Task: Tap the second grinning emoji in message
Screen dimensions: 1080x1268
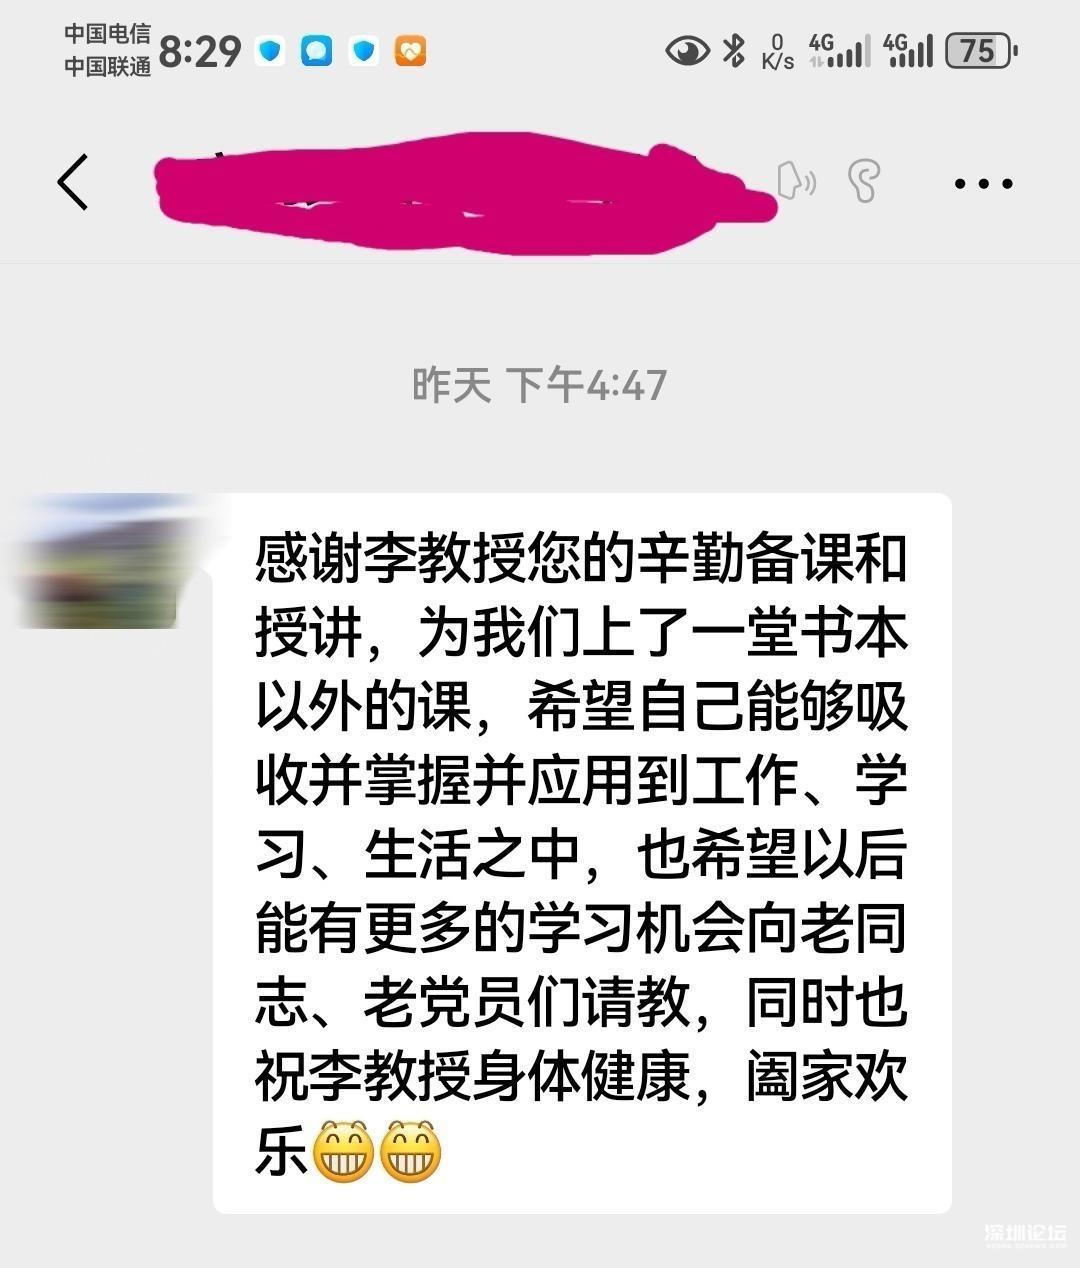Action: (x=411, y=1152)
